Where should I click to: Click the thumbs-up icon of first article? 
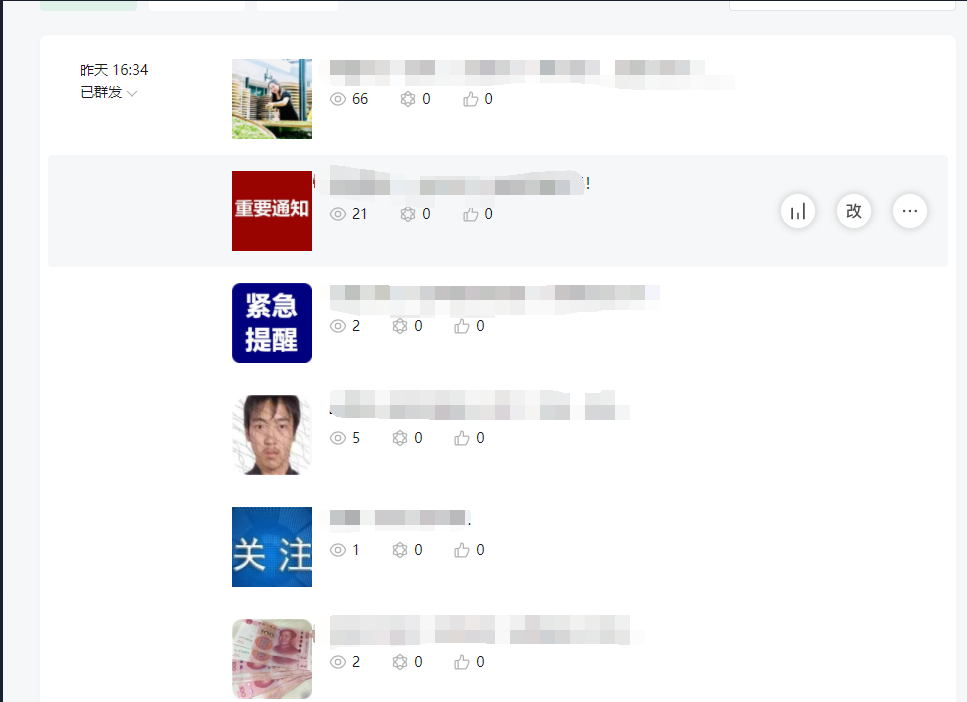(471, 99)
